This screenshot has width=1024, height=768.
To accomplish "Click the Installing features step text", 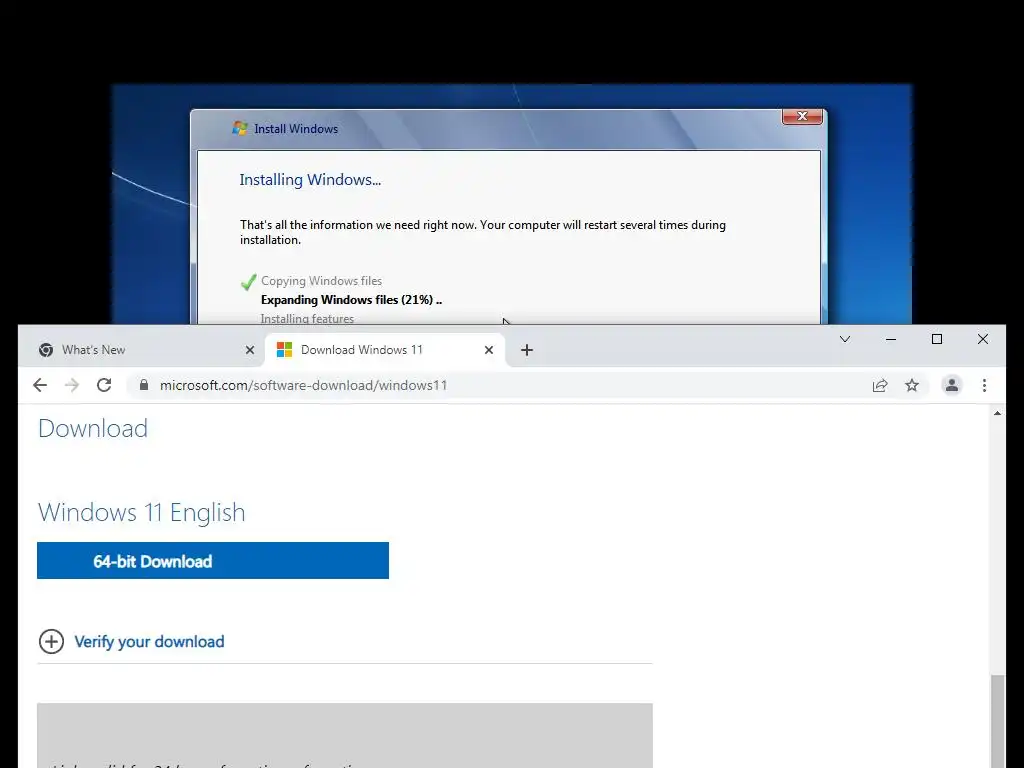I will click(x=307, y=319).
